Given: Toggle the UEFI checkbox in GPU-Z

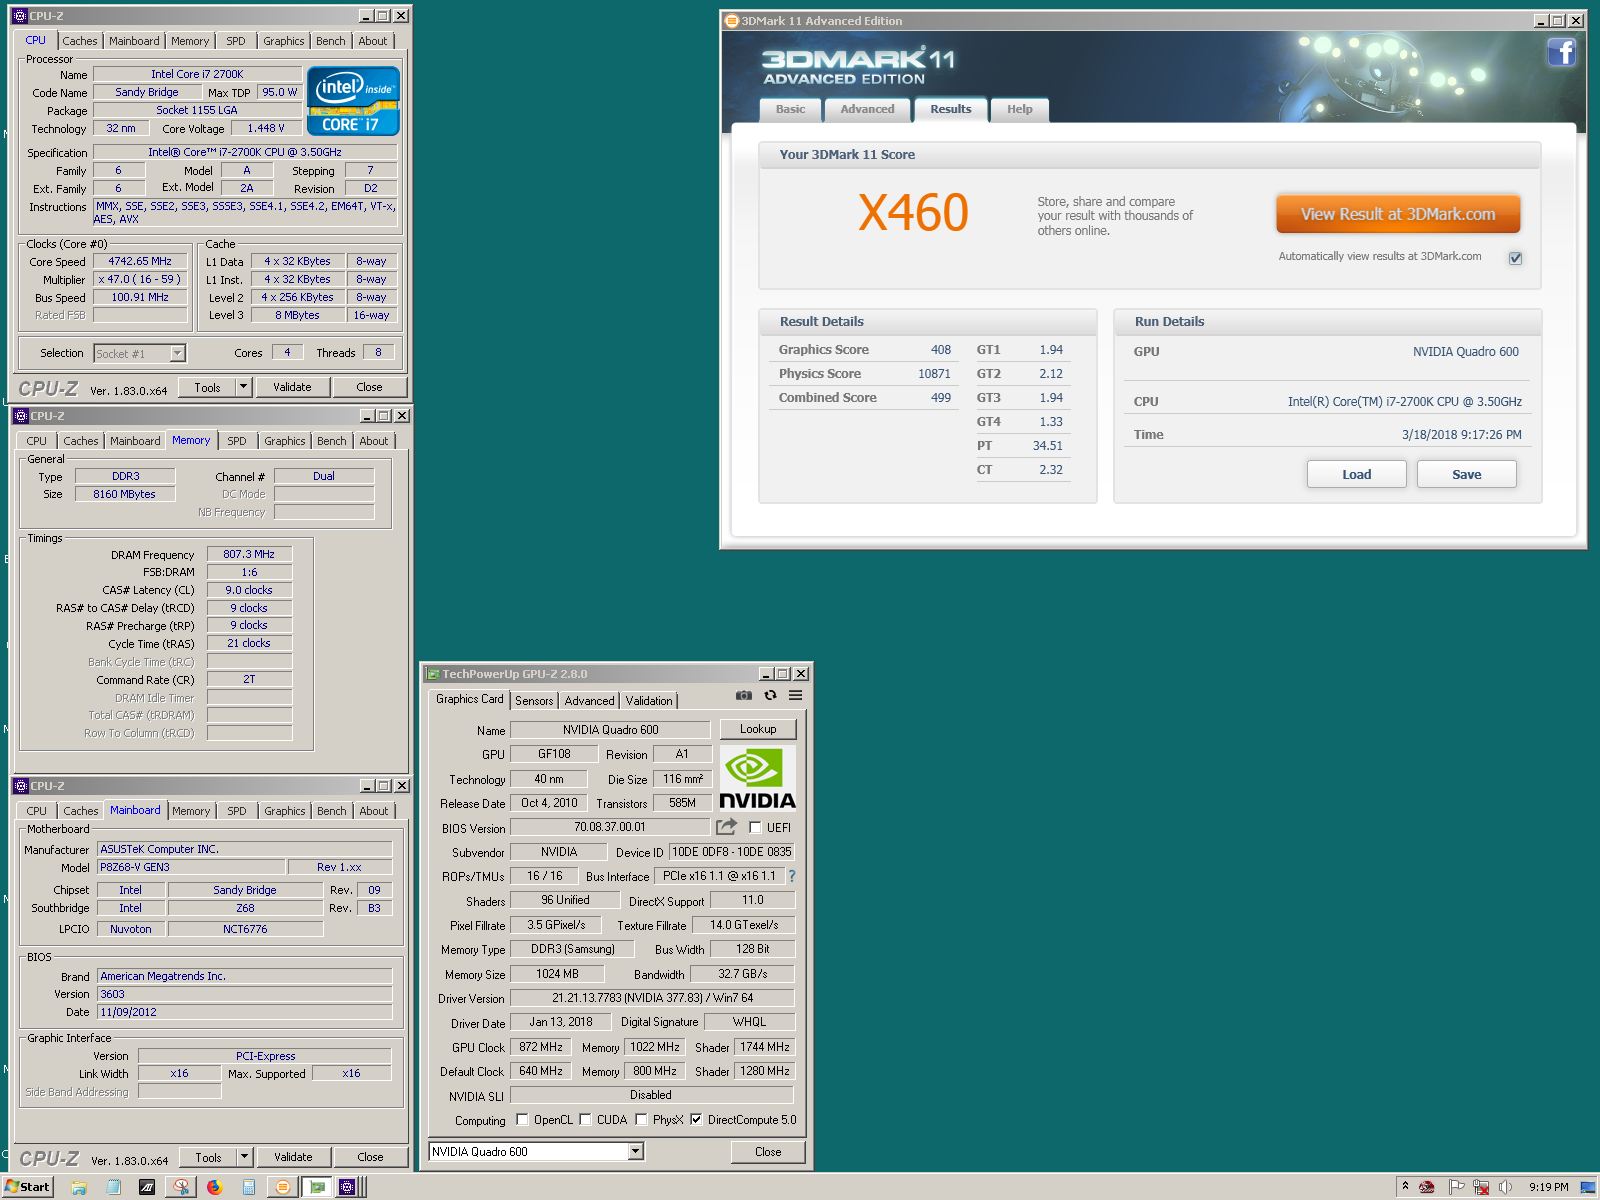Looking at the screenshot, I should click(755, 828).
